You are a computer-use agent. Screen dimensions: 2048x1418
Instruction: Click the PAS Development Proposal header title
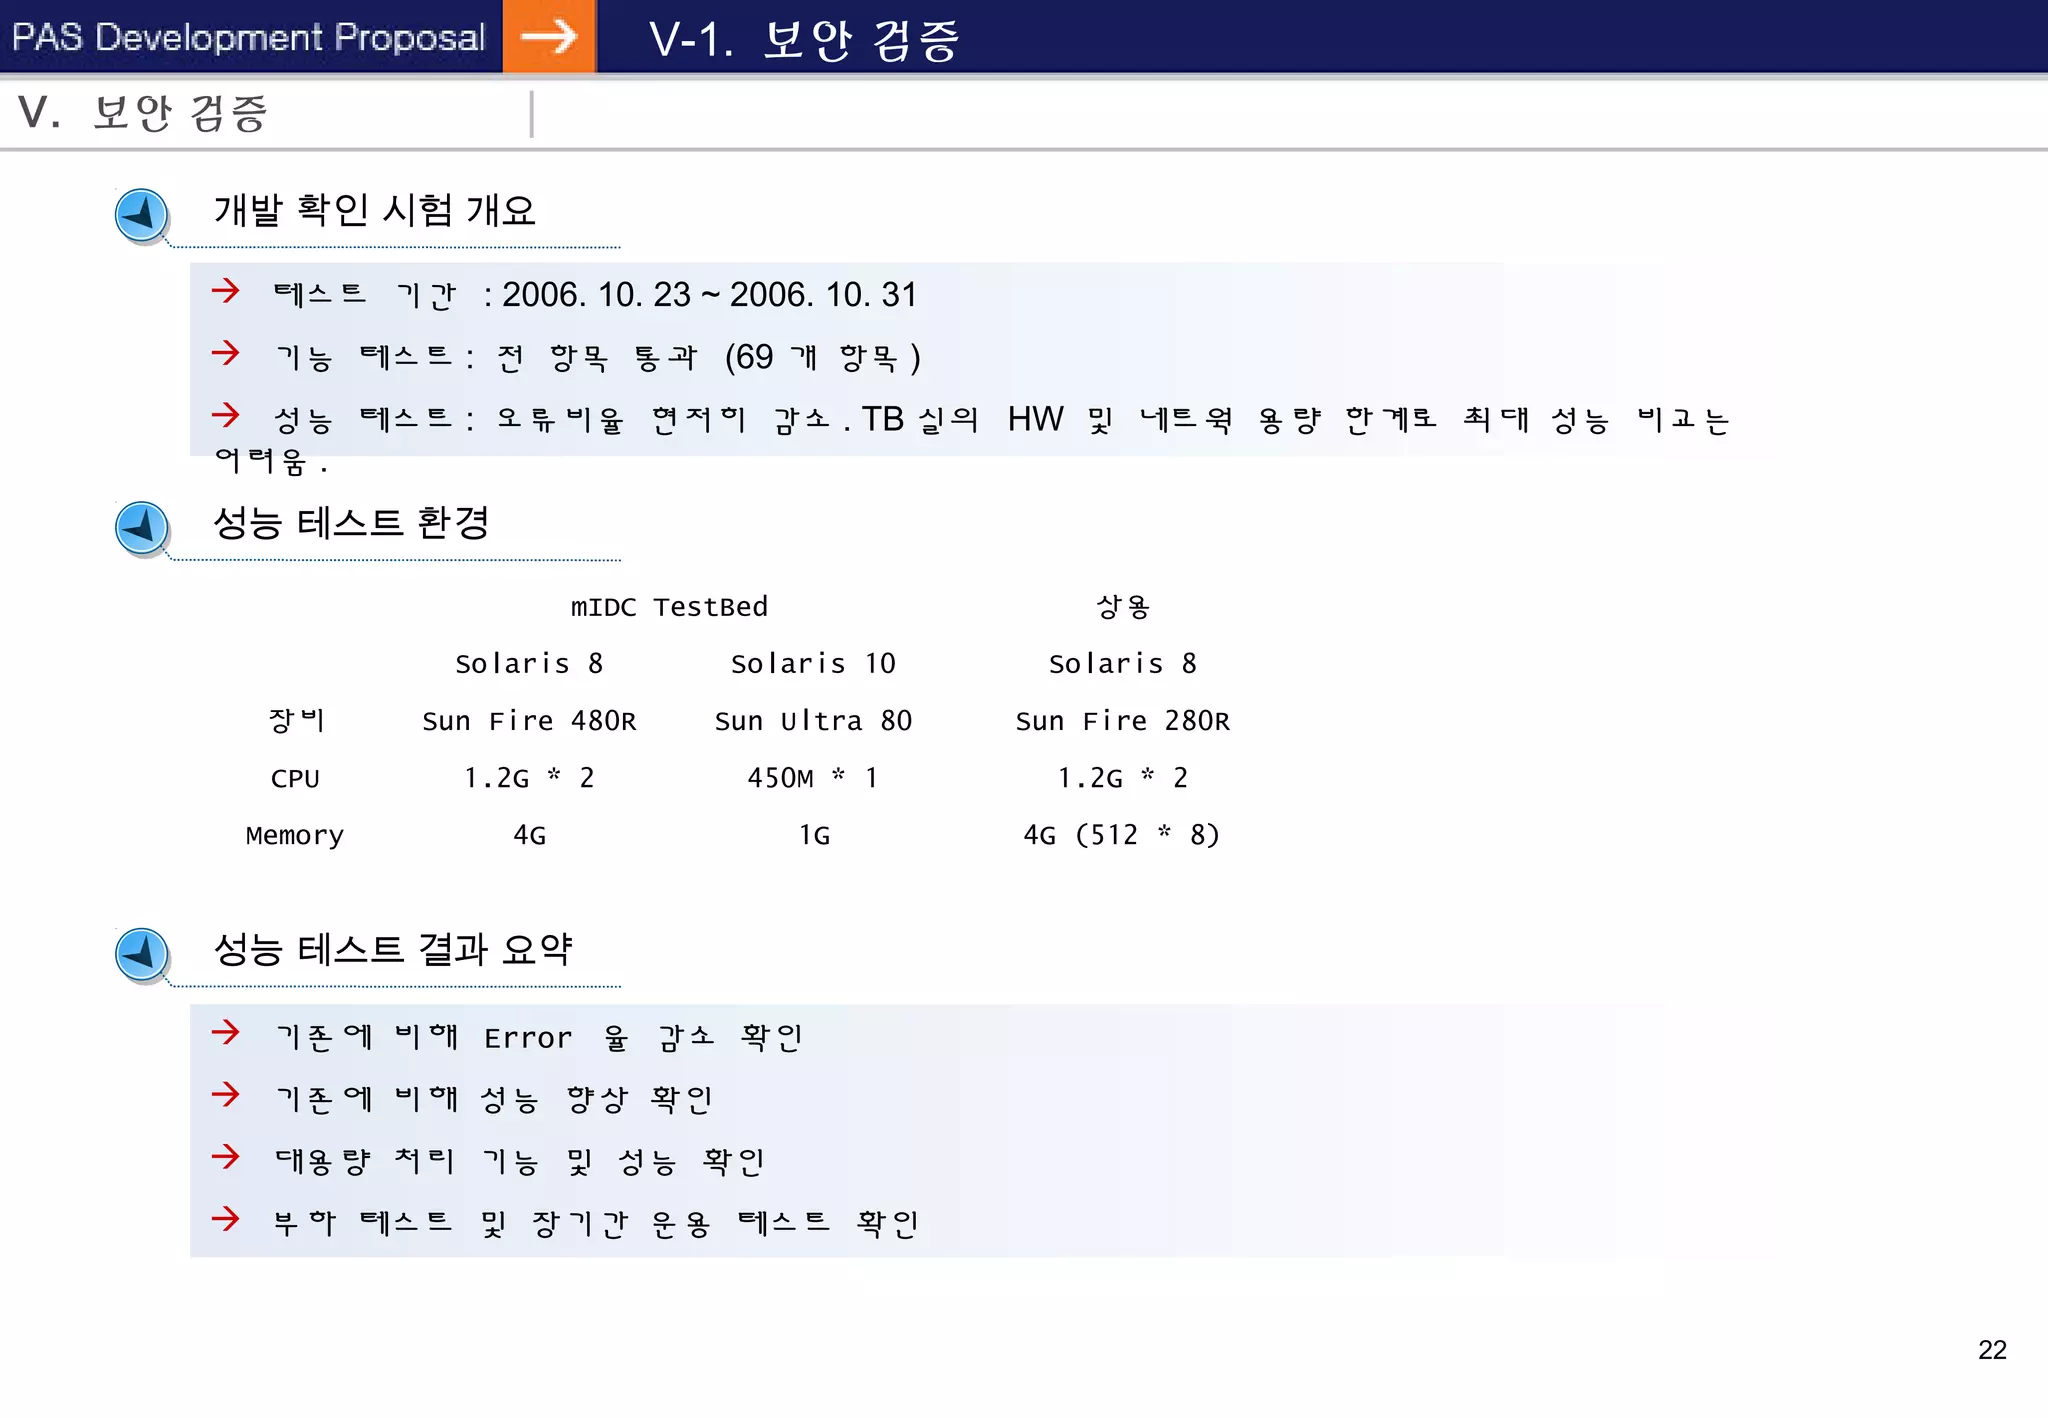click(248, 37)
